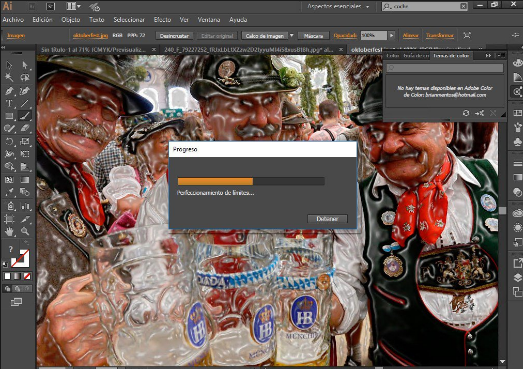
Task: Expand the opacity value flyout arrow
Action: (392, 35)
